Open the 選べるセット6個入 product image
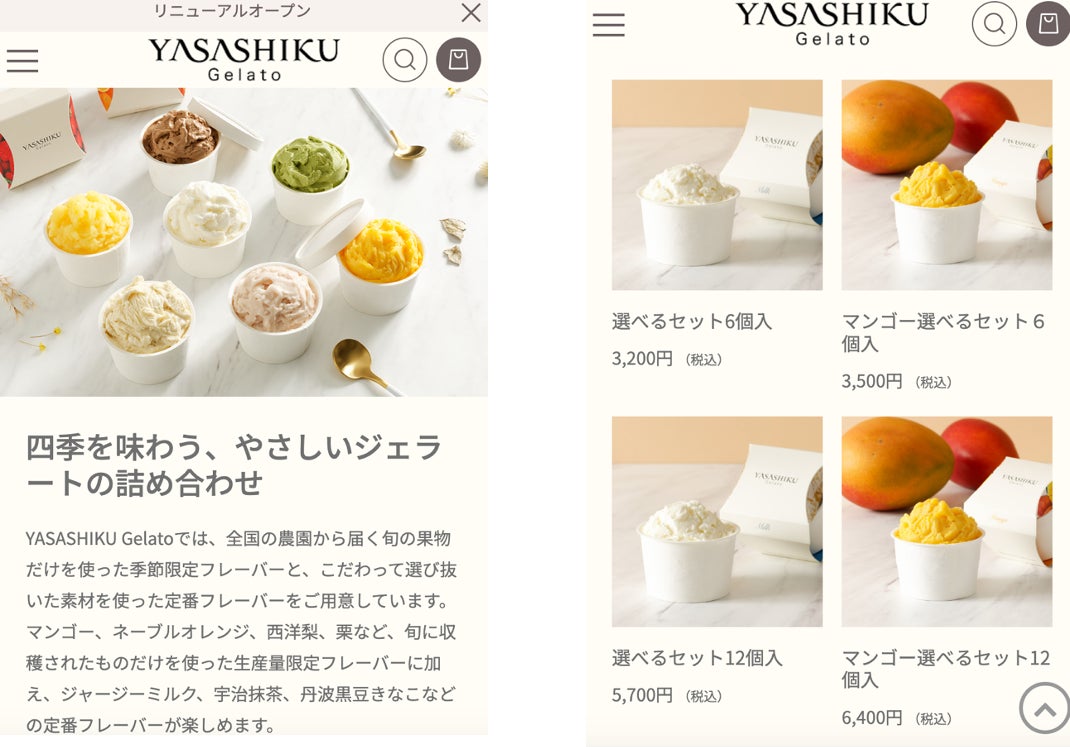Viewport: 1070px width, 747px height. (x=717, y=185)
